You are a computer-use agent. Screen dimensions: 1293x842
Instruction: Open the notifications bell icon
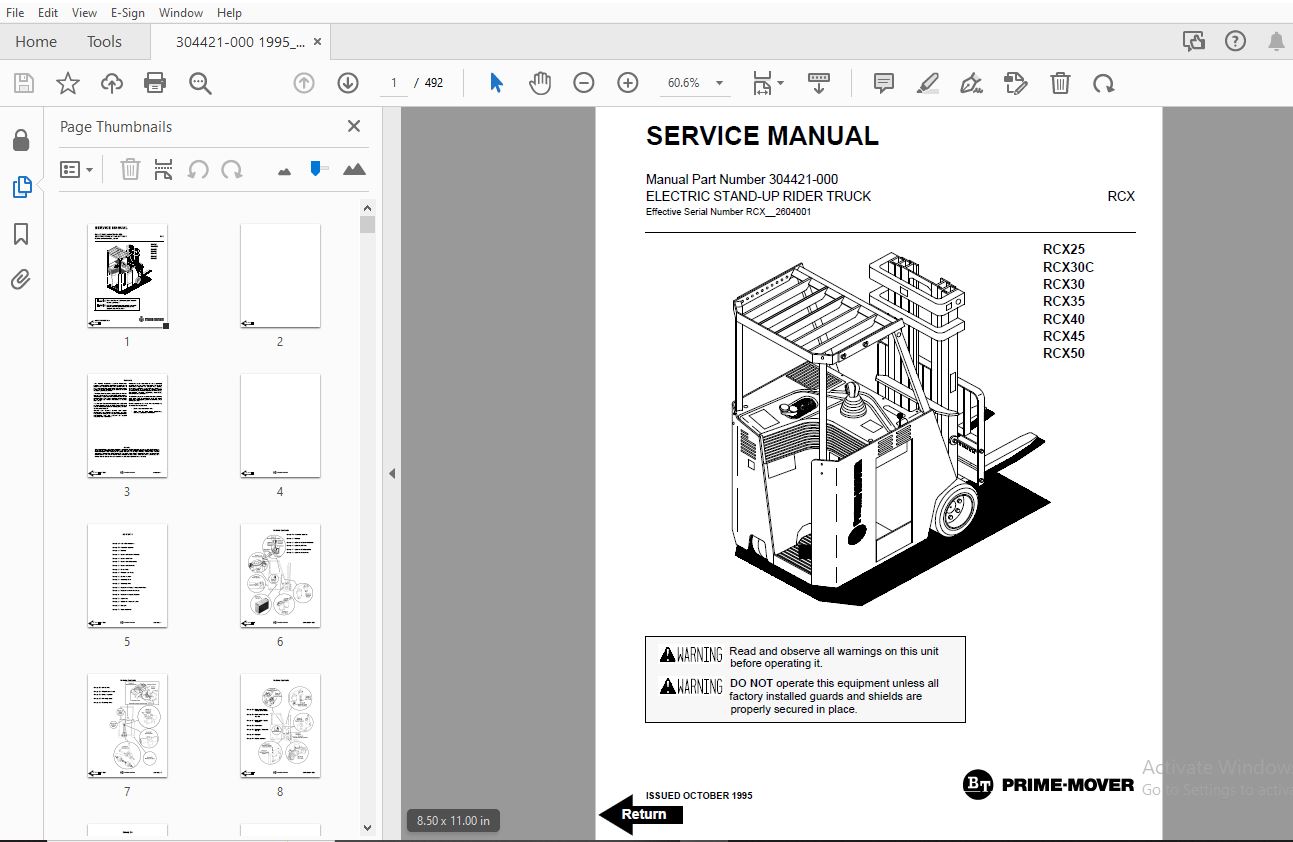click(1277, 41)
